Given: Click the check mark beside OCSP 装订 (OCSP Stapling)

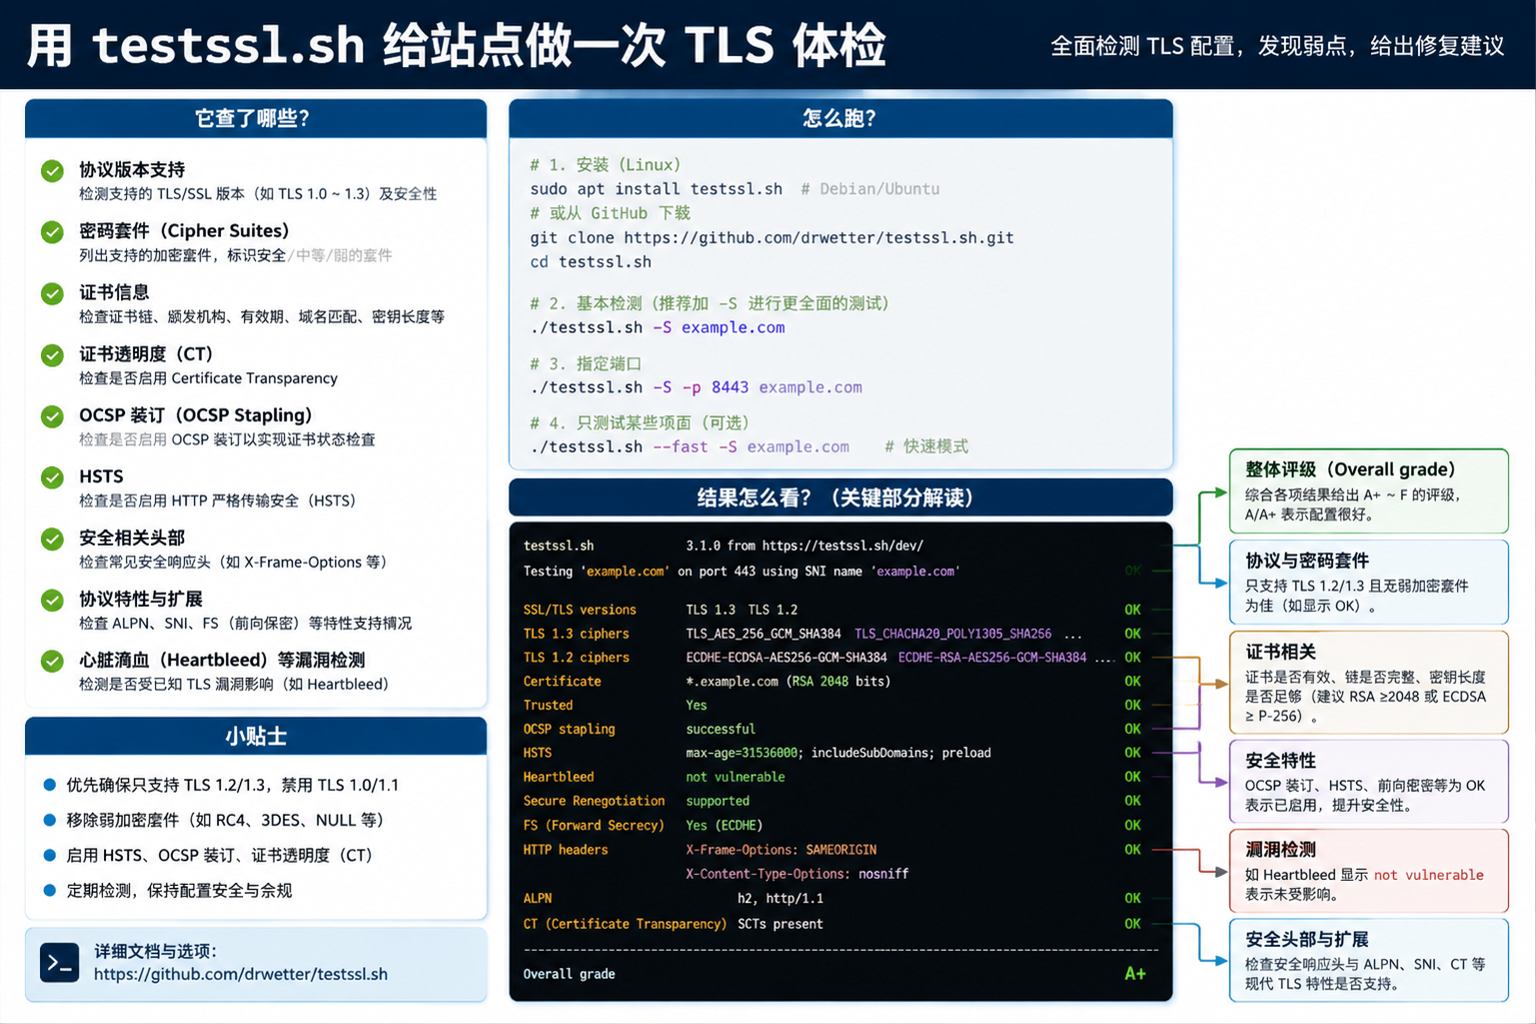Looking at the screenshot, I should coord(52,416).
